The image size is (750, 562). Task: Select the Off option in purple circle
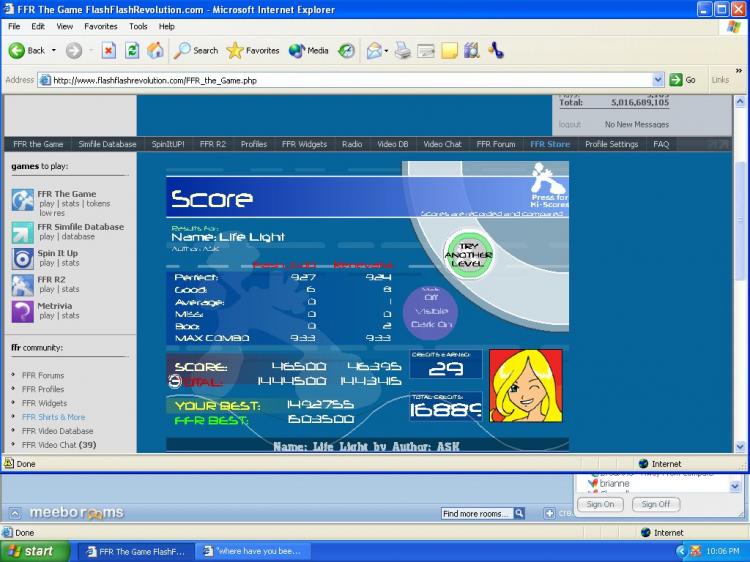(431, 297)
